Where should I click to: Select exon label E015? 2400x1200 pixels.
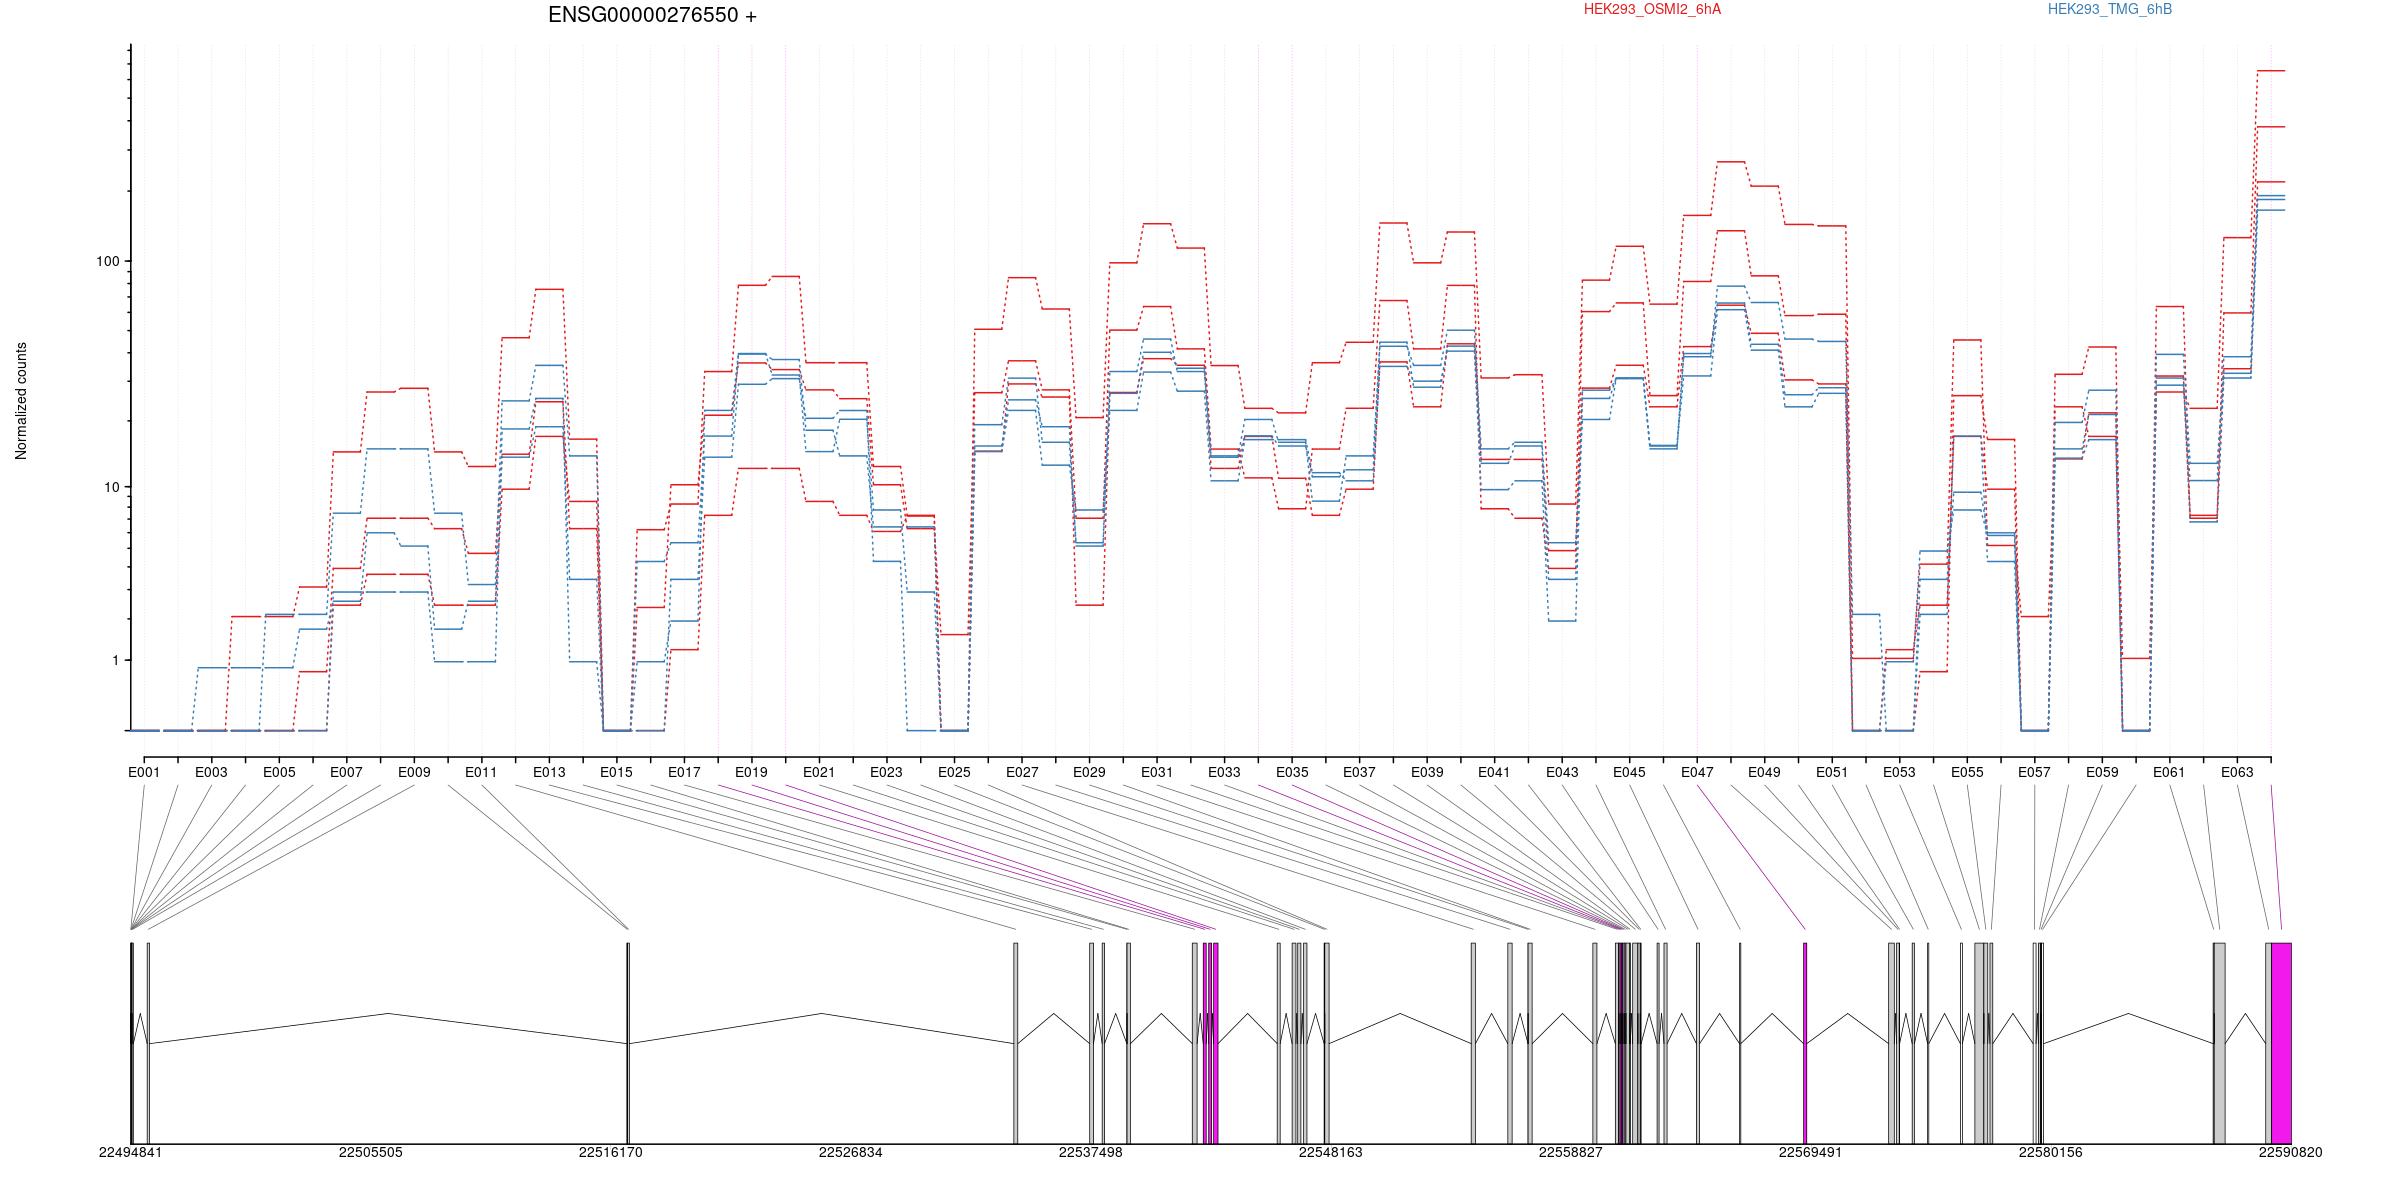pos(616,772)
